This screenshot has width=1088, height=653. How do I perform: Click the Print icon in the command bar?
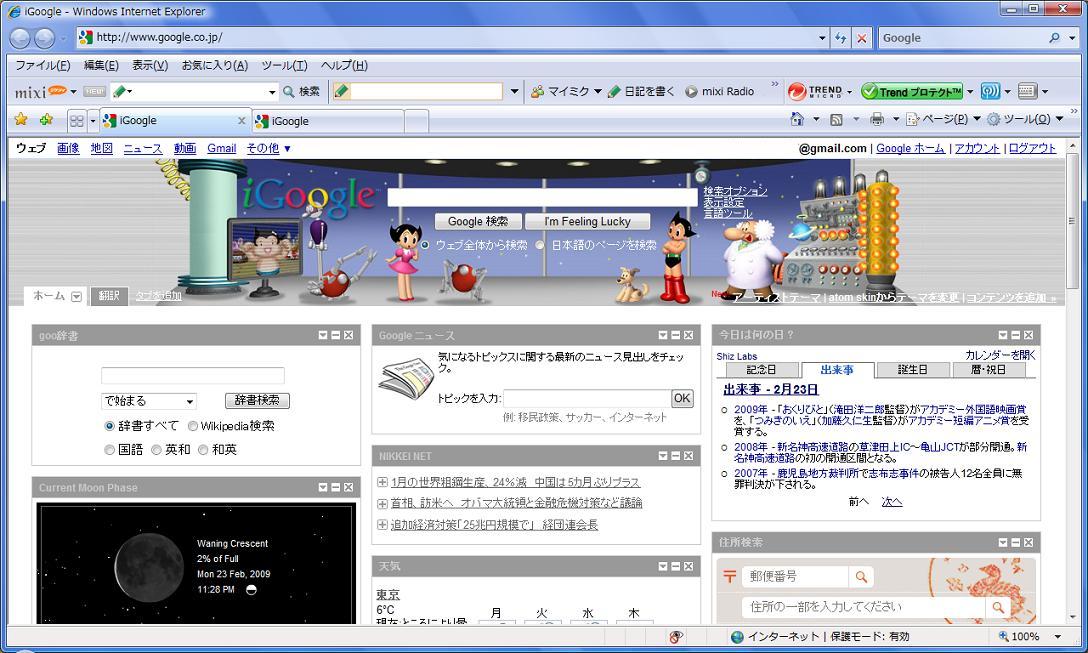pyautogui.click(x=877, y=119)
